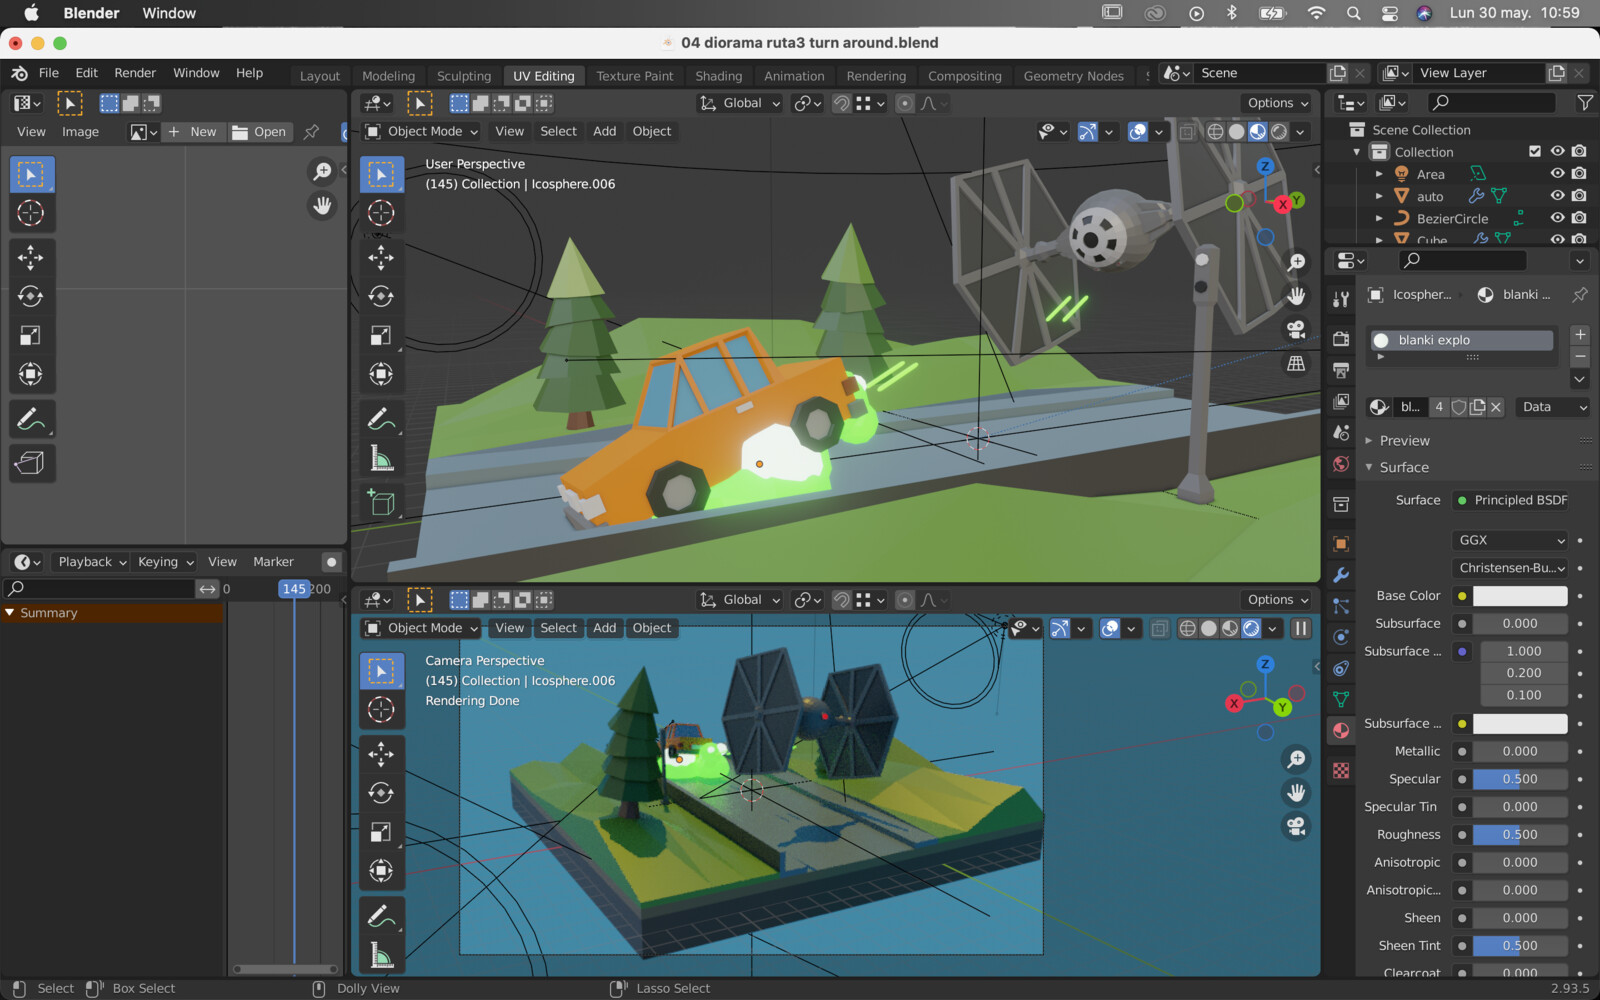Open the Object properties tab
This screenshot has width=1600, height=1000.
(x=1341, y=544)
